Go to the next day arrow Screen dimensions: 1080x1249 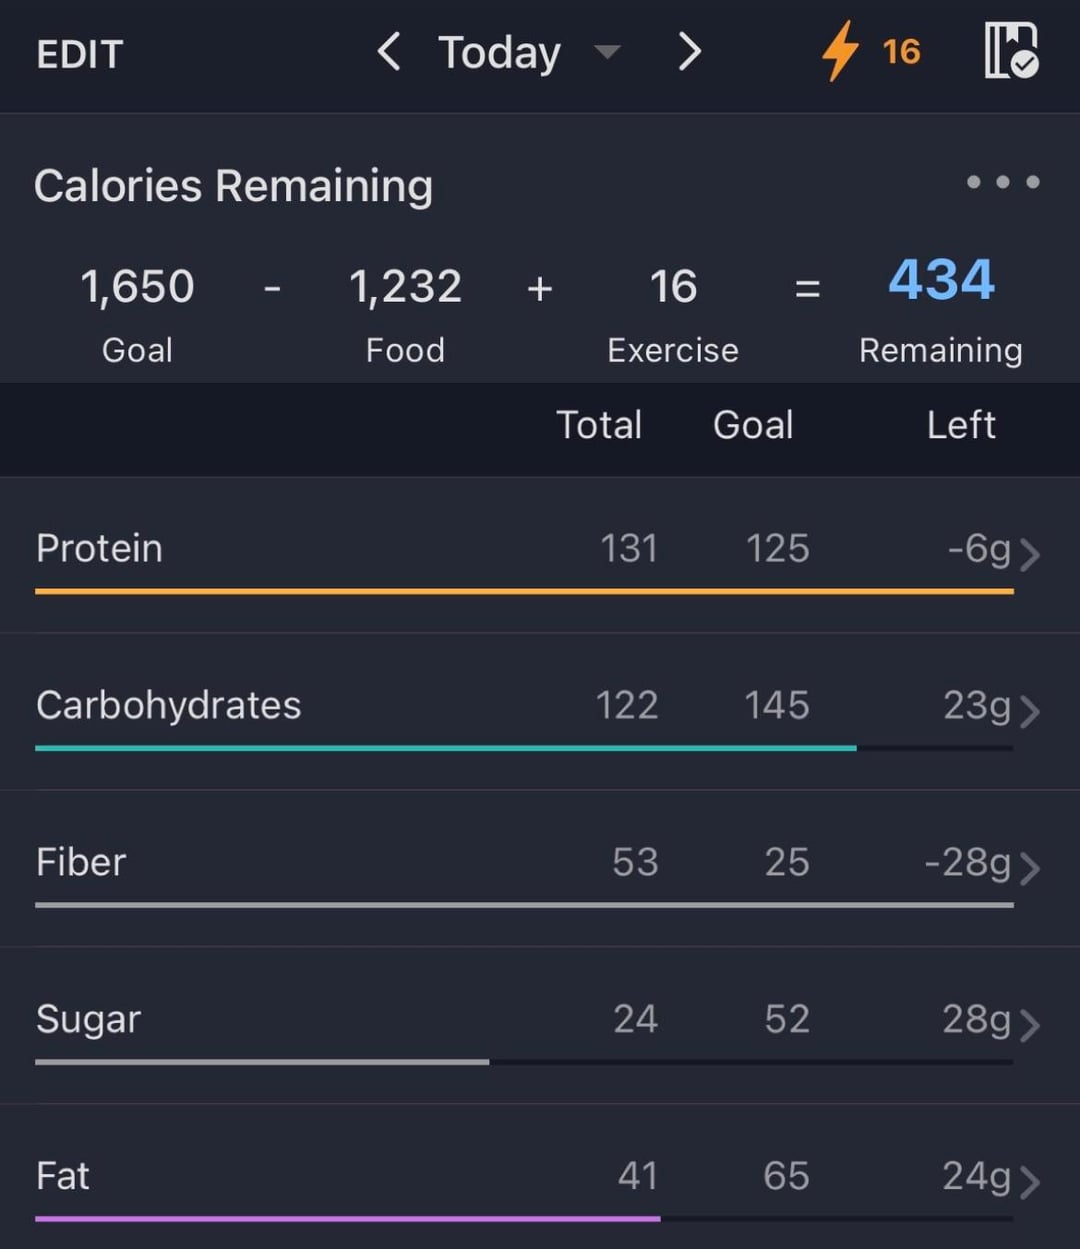[x=689, y=52]
